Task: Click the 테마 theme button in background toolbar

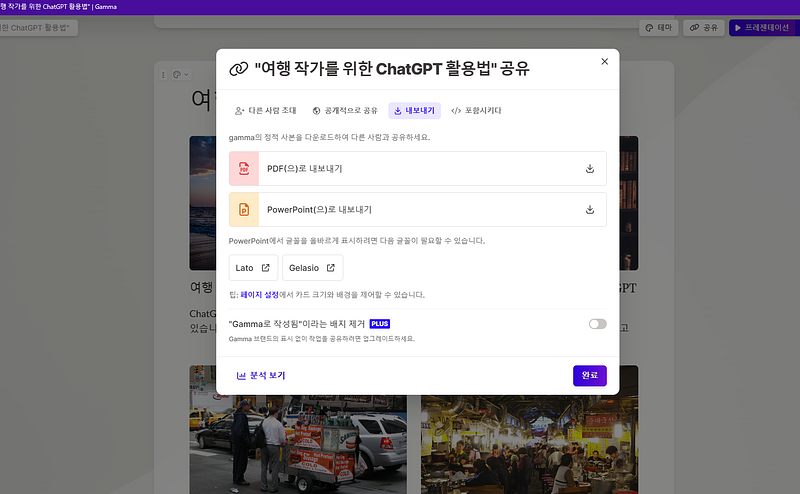Action: pyautogui.click(x=658, y=28)
